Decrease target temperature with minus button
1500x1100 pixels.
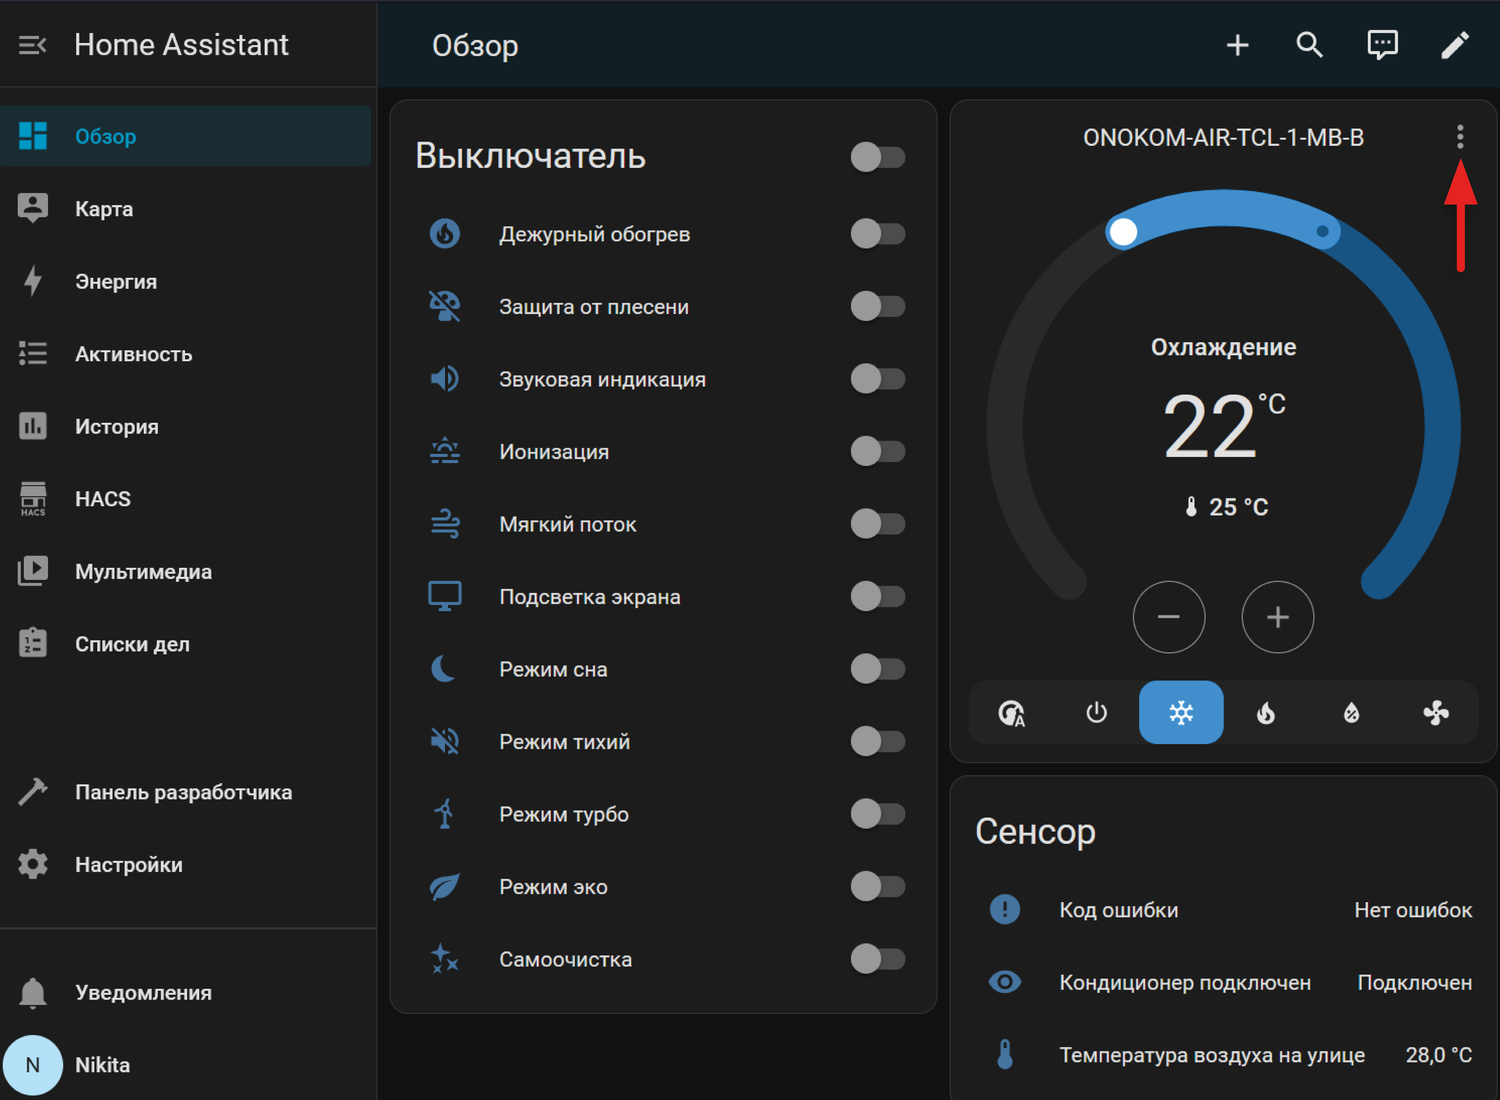[x=1168, y=617]
